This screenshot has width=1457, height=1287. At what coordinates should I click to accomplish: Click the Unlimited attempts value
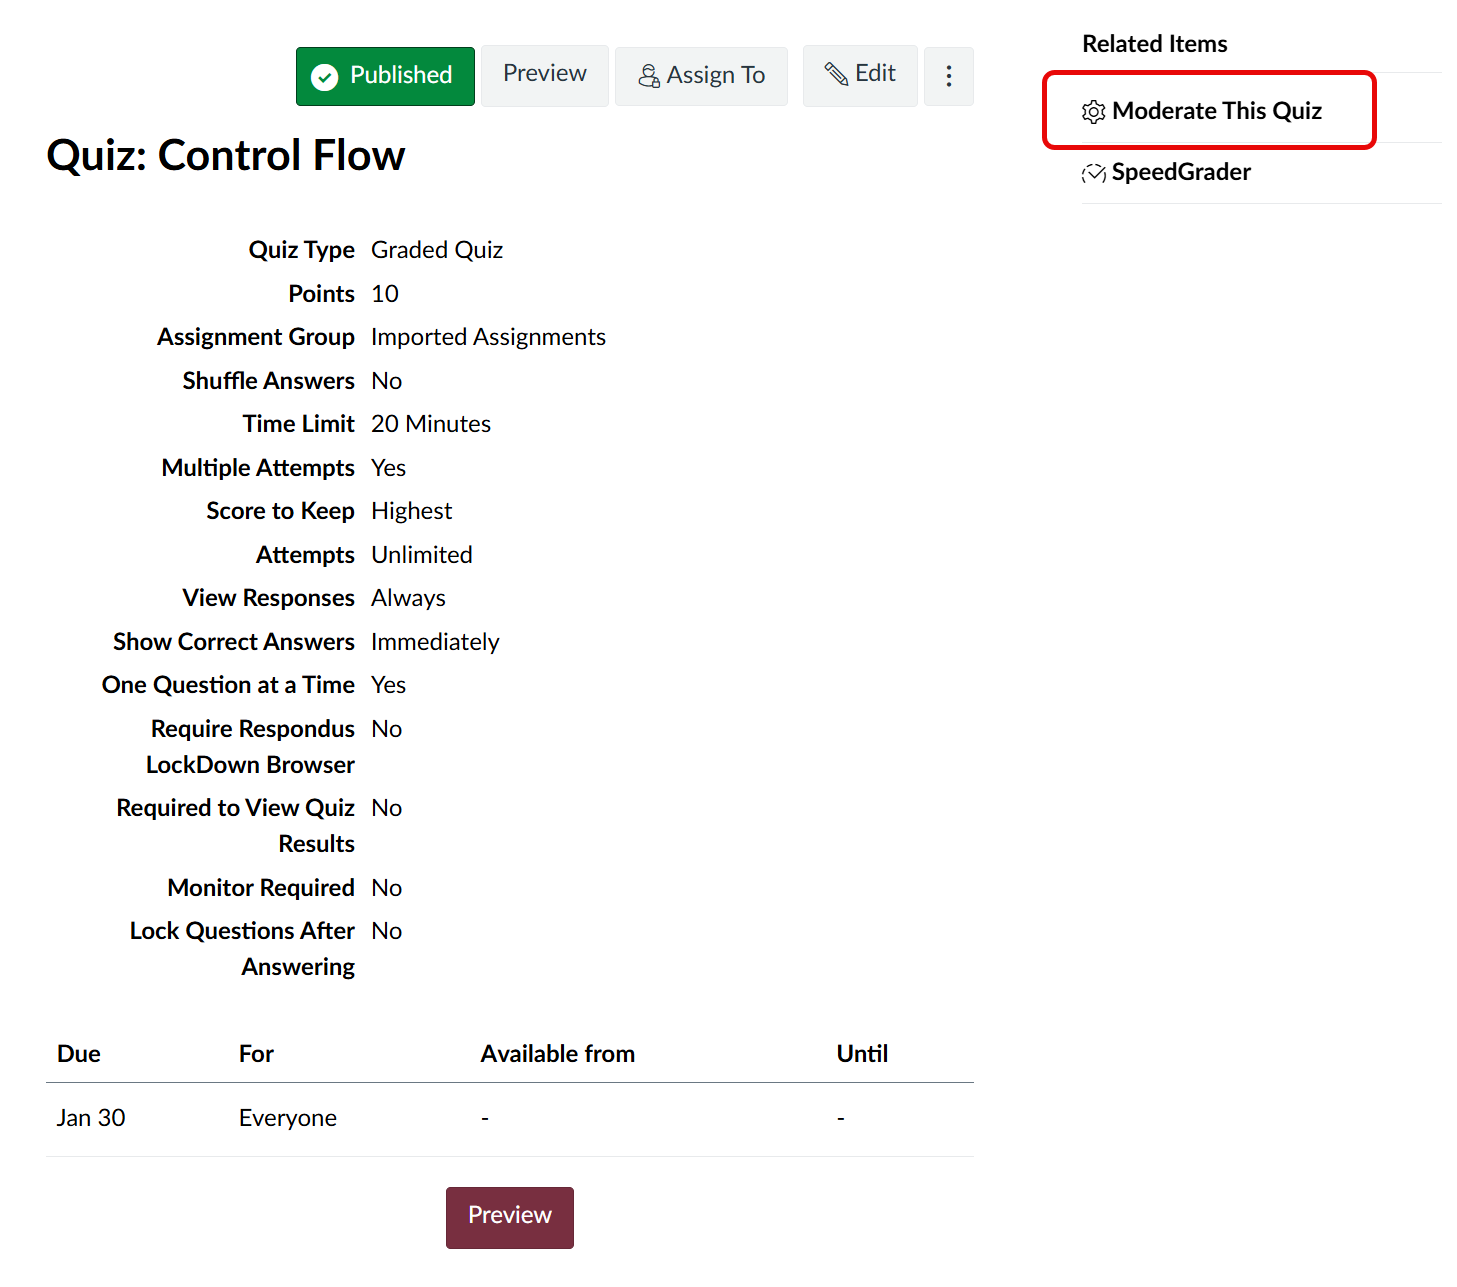422,555
